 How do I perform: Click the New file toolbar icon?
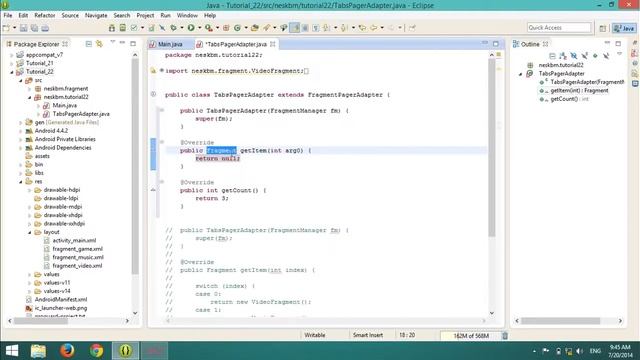[6, 28]
